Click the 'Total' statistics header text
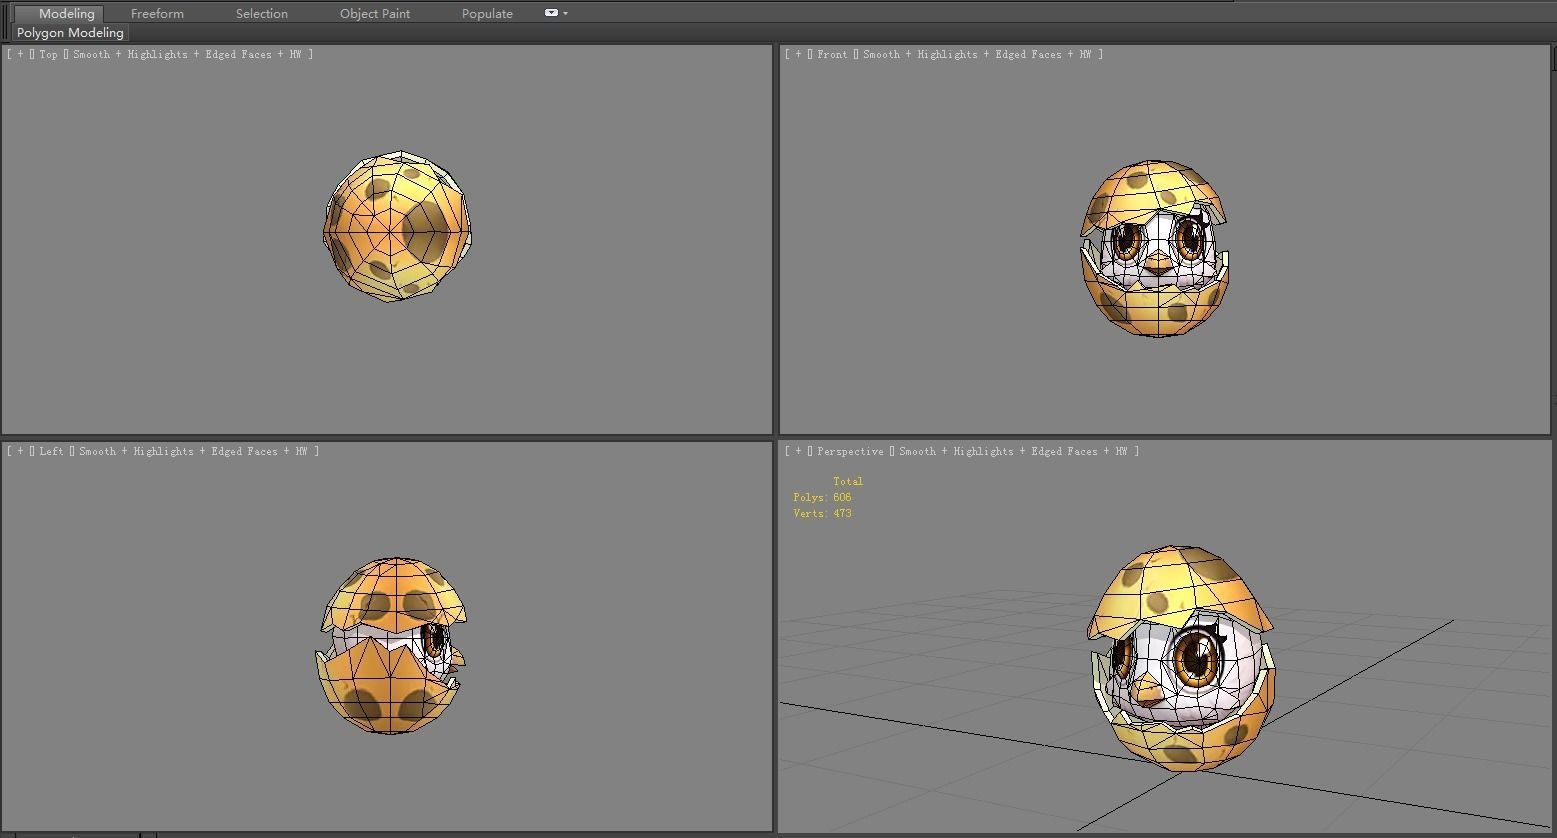1557x838 pixels. click(x=847, y=481)
